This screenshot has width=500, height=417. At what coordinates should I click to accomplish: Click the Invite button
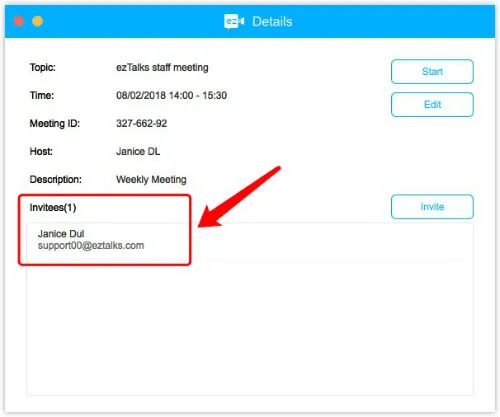point(432,207)
